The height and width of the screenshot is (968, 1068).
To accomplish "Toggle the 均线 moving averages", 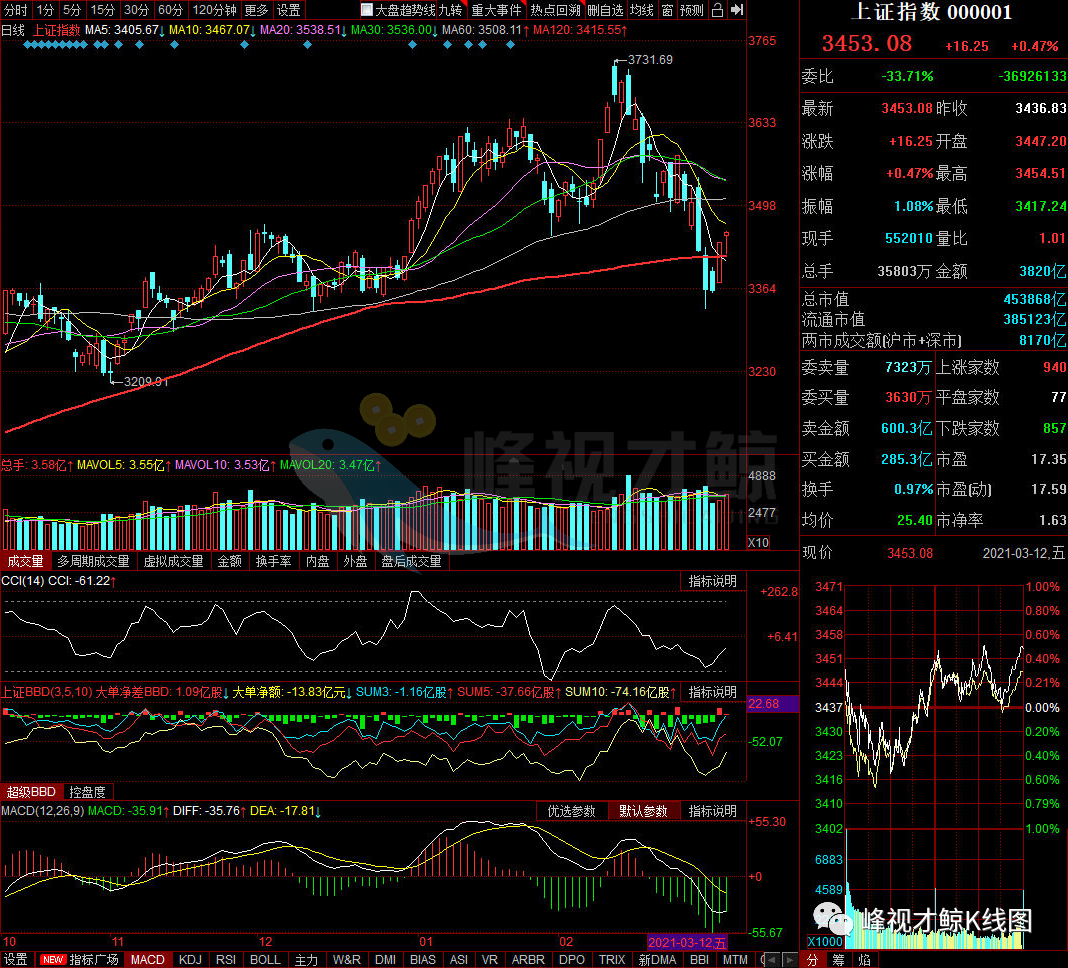I will point(642,10).
